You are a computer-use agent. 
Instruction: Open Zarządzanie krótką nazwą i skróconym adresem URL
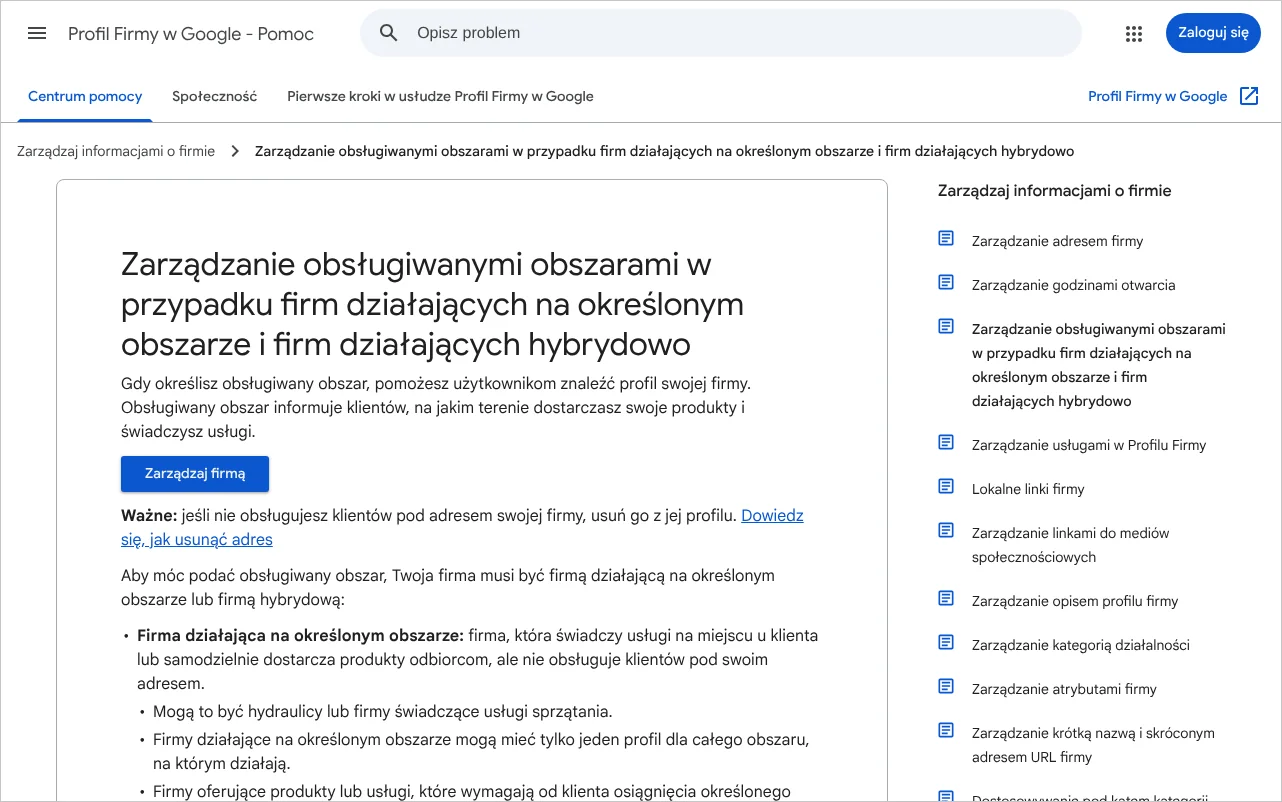pyautogui.click(x=1093, y=745)
